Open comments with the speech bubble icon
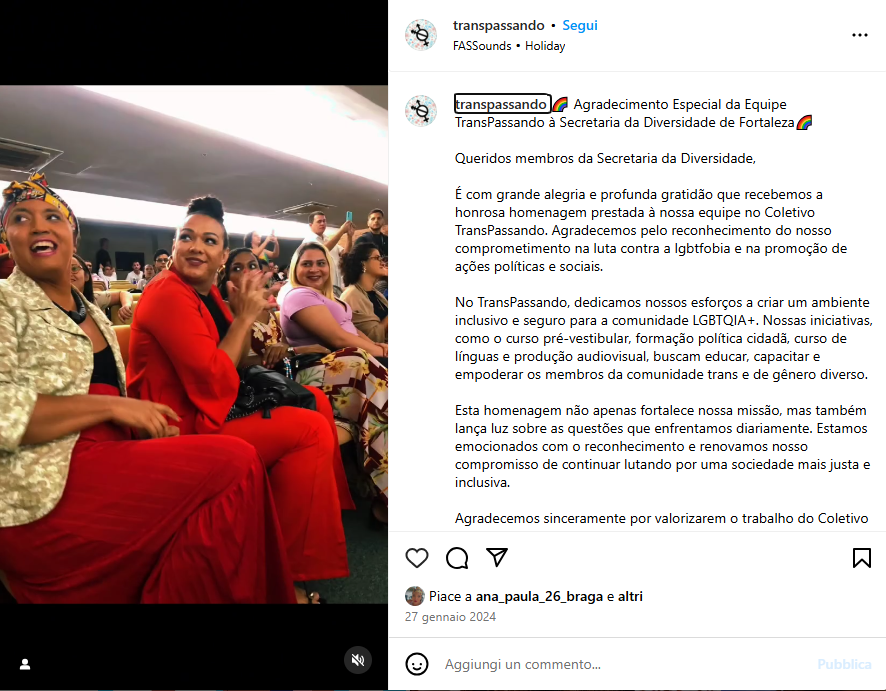This screenshot has width=886, height=691. pos(457,558)
